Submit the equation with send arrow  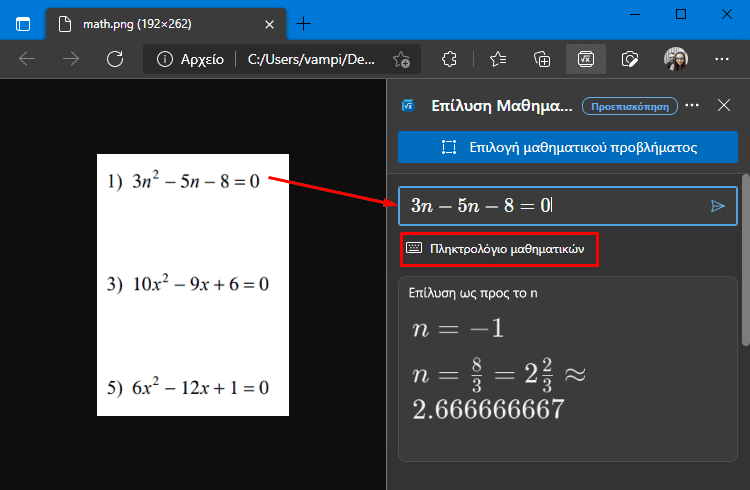[x=717, y=206]
